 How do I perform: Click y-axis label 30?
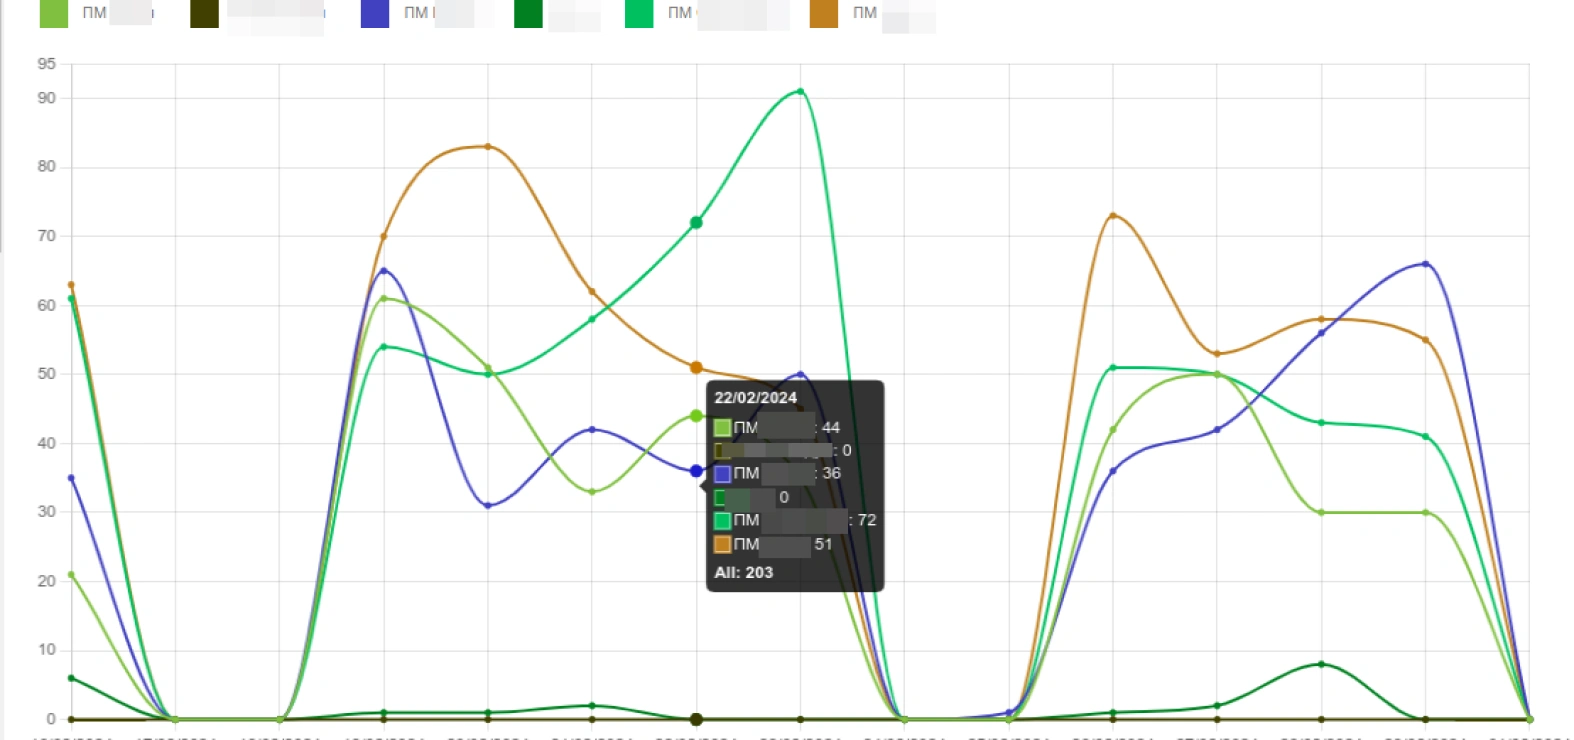point(47,512)
